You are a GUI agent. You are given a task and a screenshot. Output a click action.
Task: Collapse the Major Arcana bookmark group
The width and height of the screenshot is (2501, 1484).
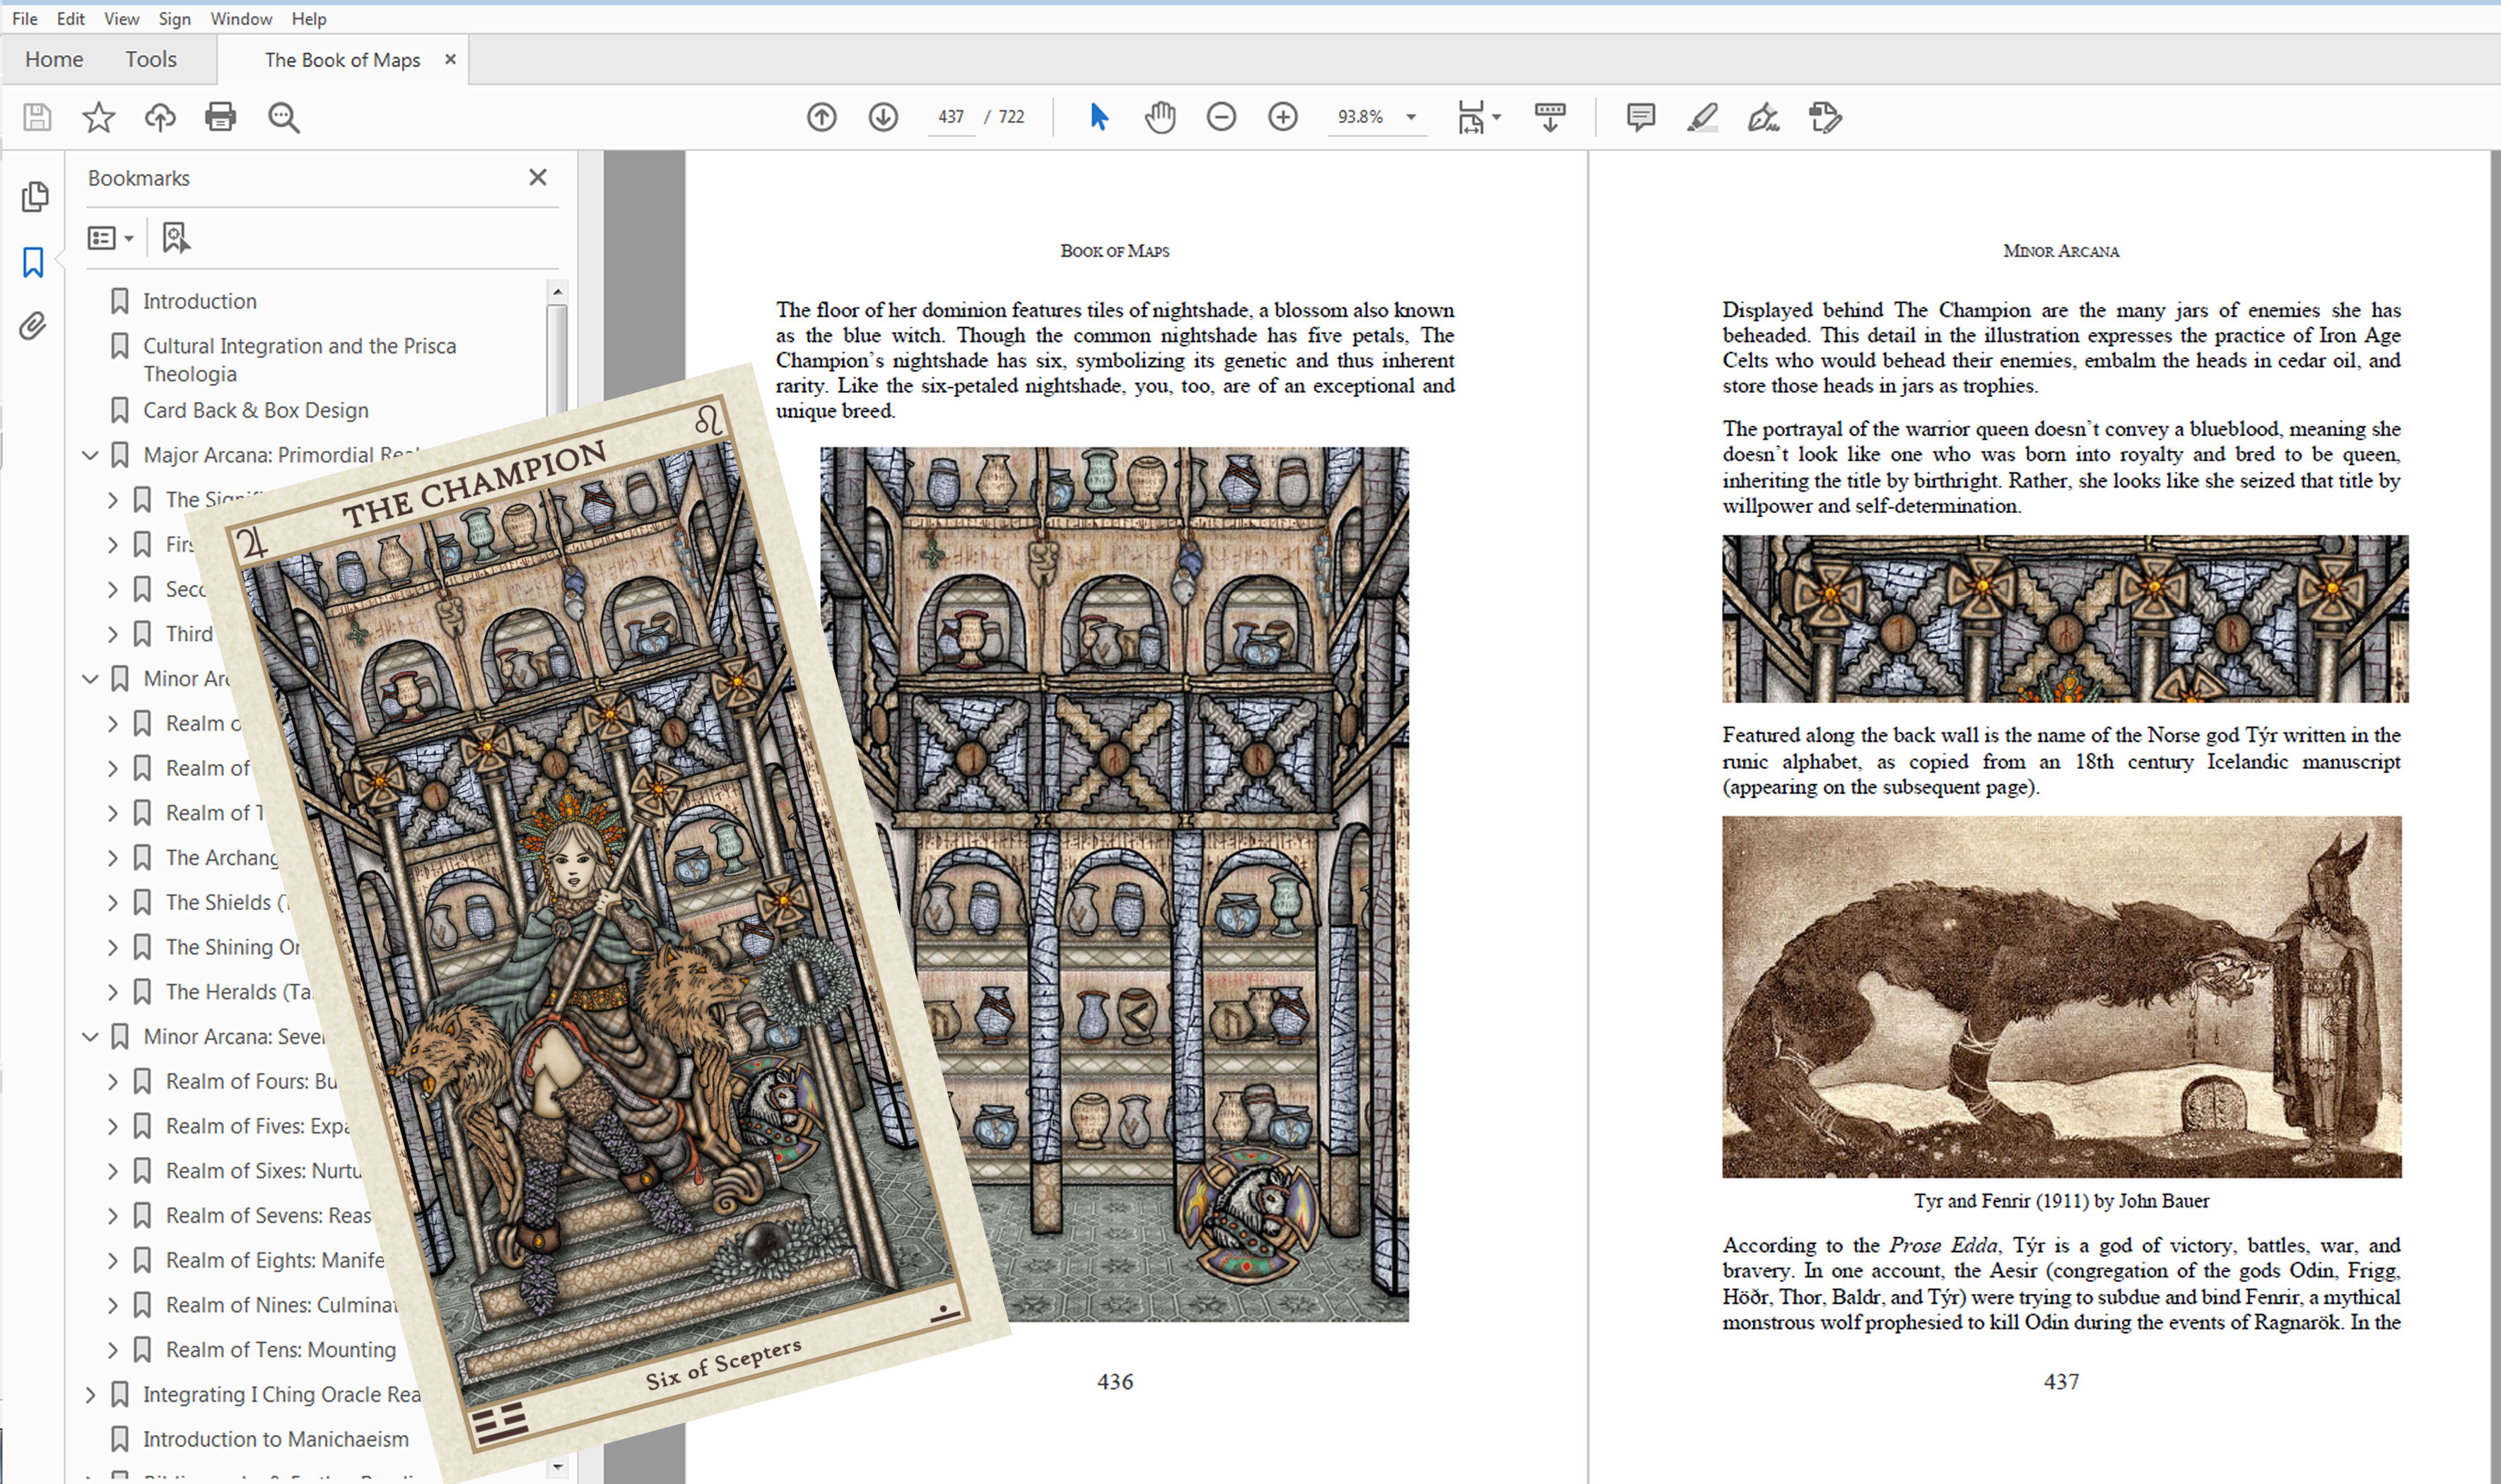tap(90, 455)
